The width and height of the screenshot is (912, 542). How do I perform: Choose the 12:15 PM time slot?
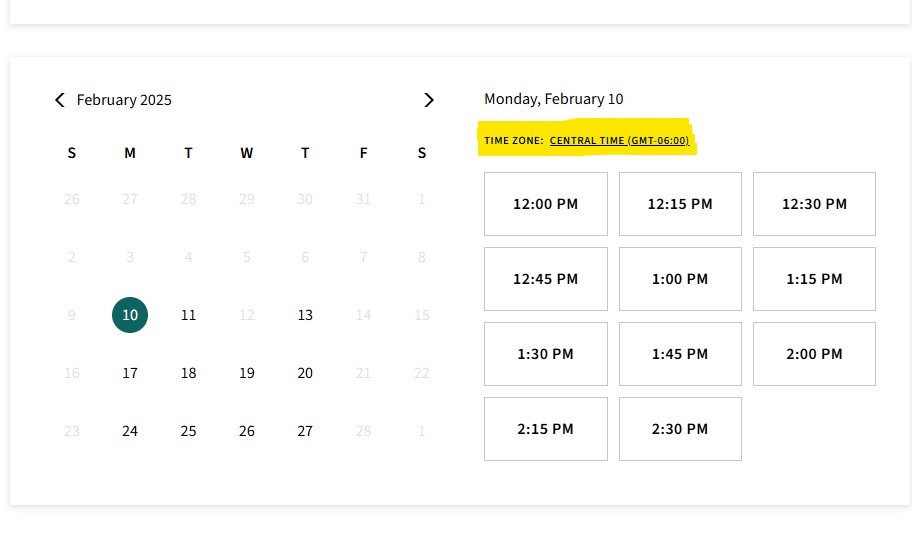point(680,204)
